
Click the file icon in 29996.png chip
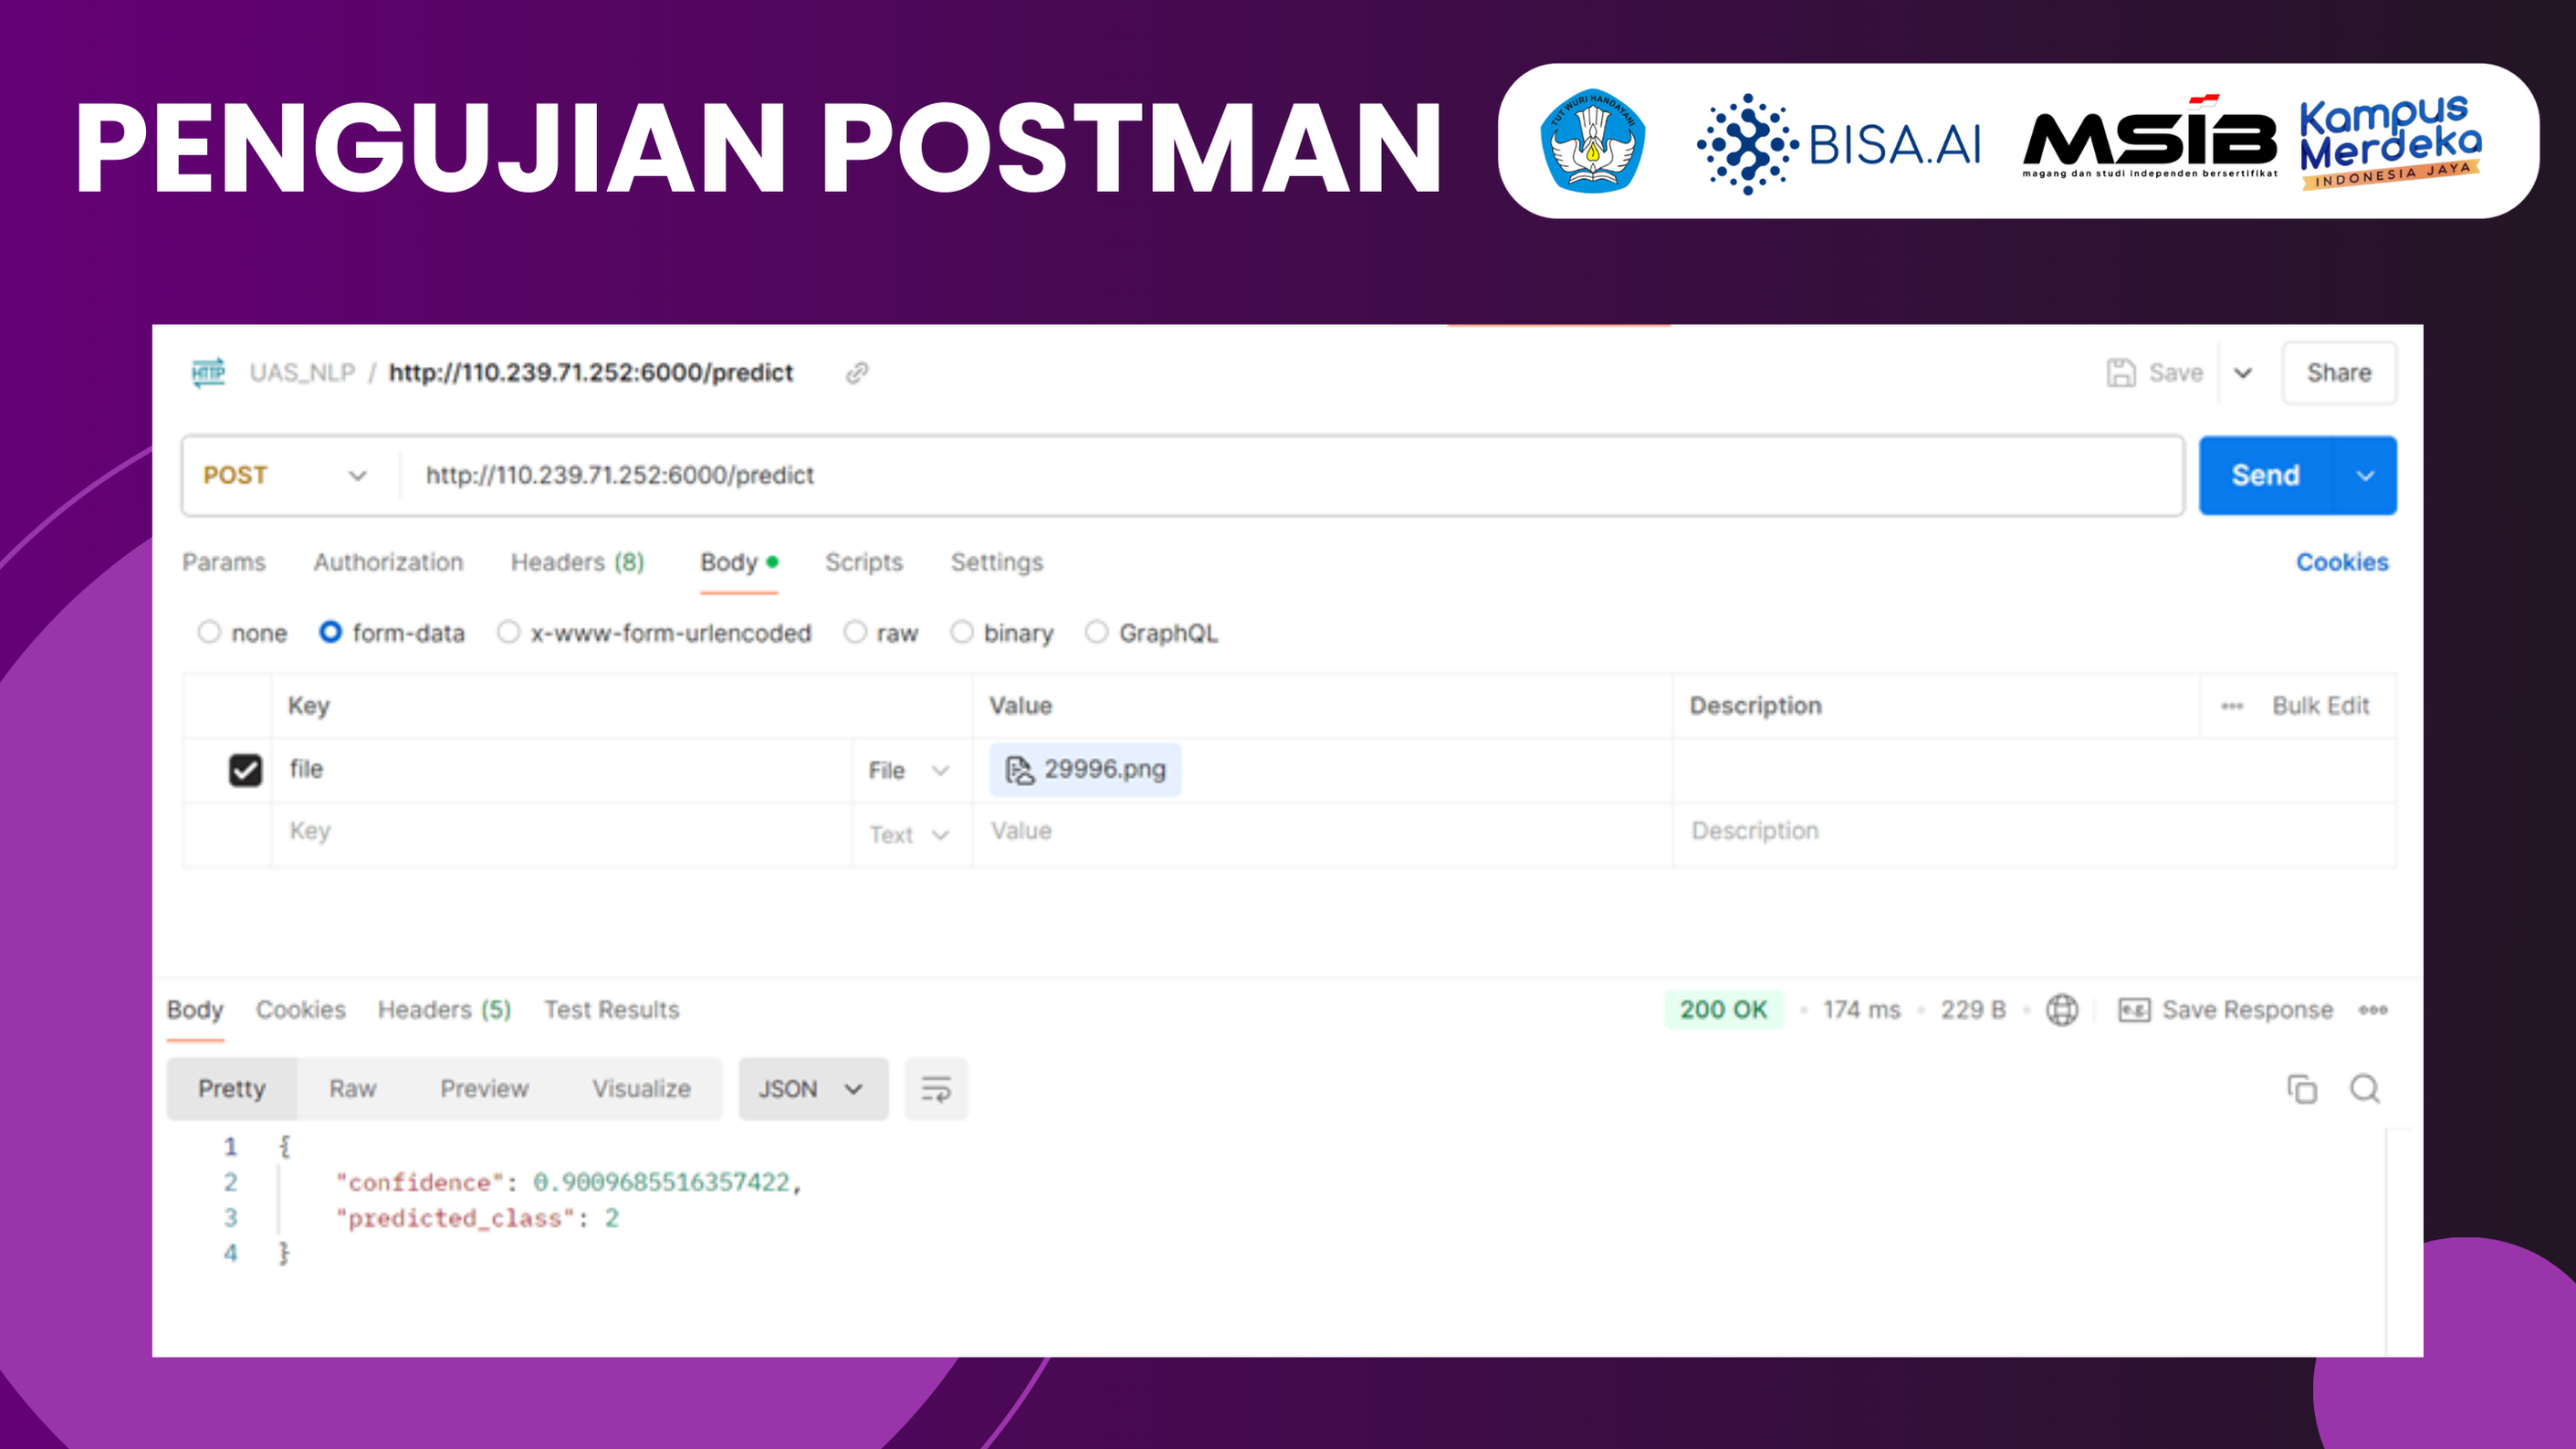[x=1019, y=770]
